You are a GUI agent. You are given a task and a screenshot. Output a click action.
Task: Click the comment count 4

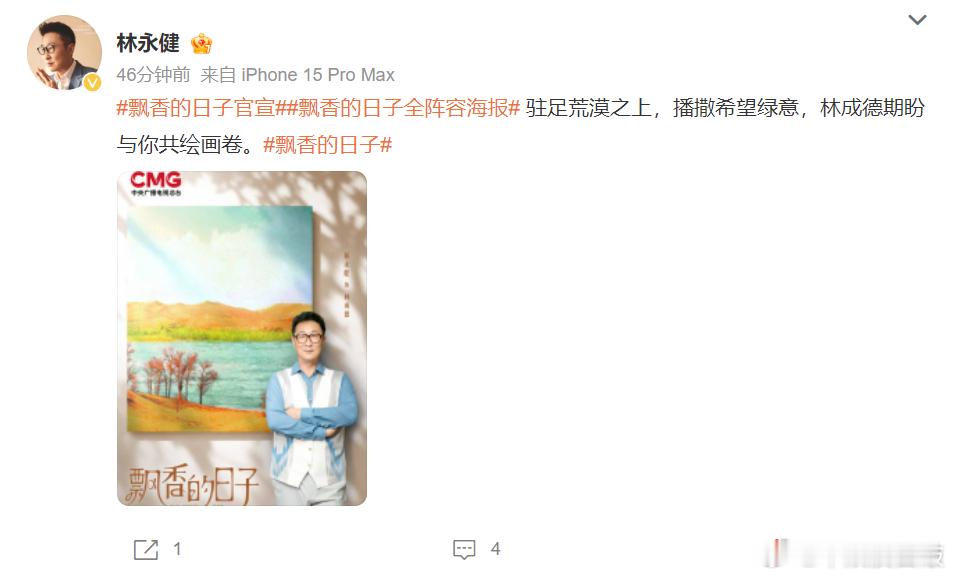point(495,549)
